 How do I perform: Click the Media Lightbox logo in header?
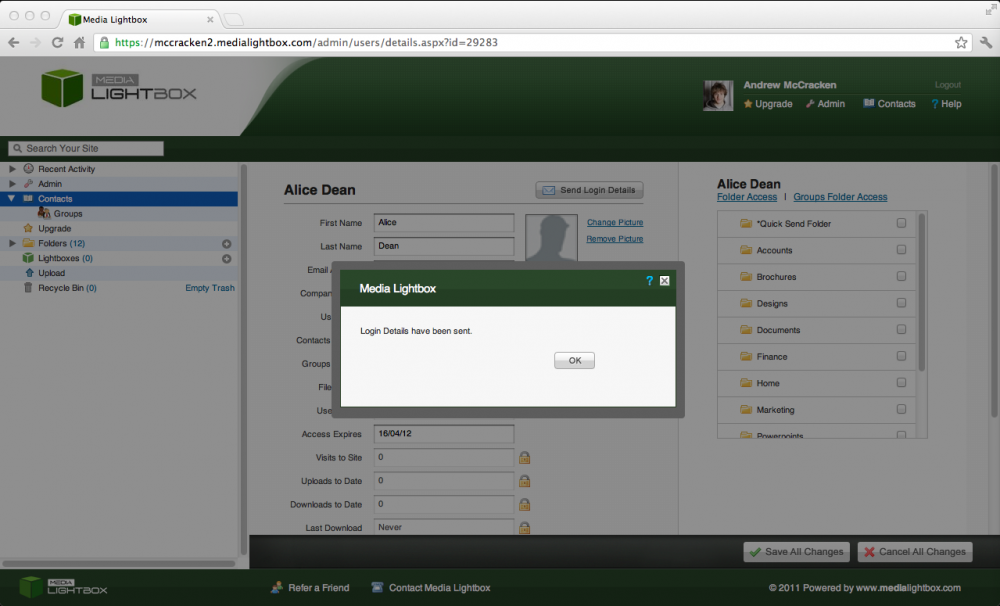pyautogui.click(x=119, y=89)
